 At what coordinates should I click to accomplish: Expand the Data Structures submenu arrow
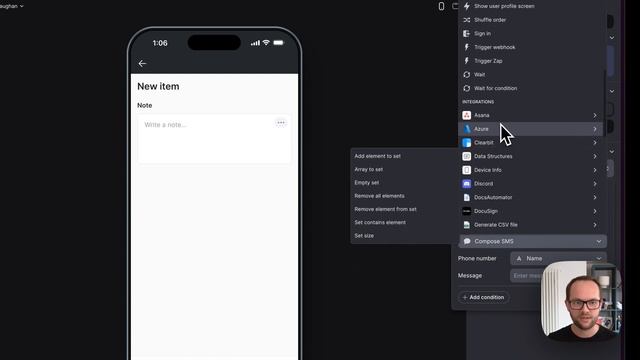595,156
